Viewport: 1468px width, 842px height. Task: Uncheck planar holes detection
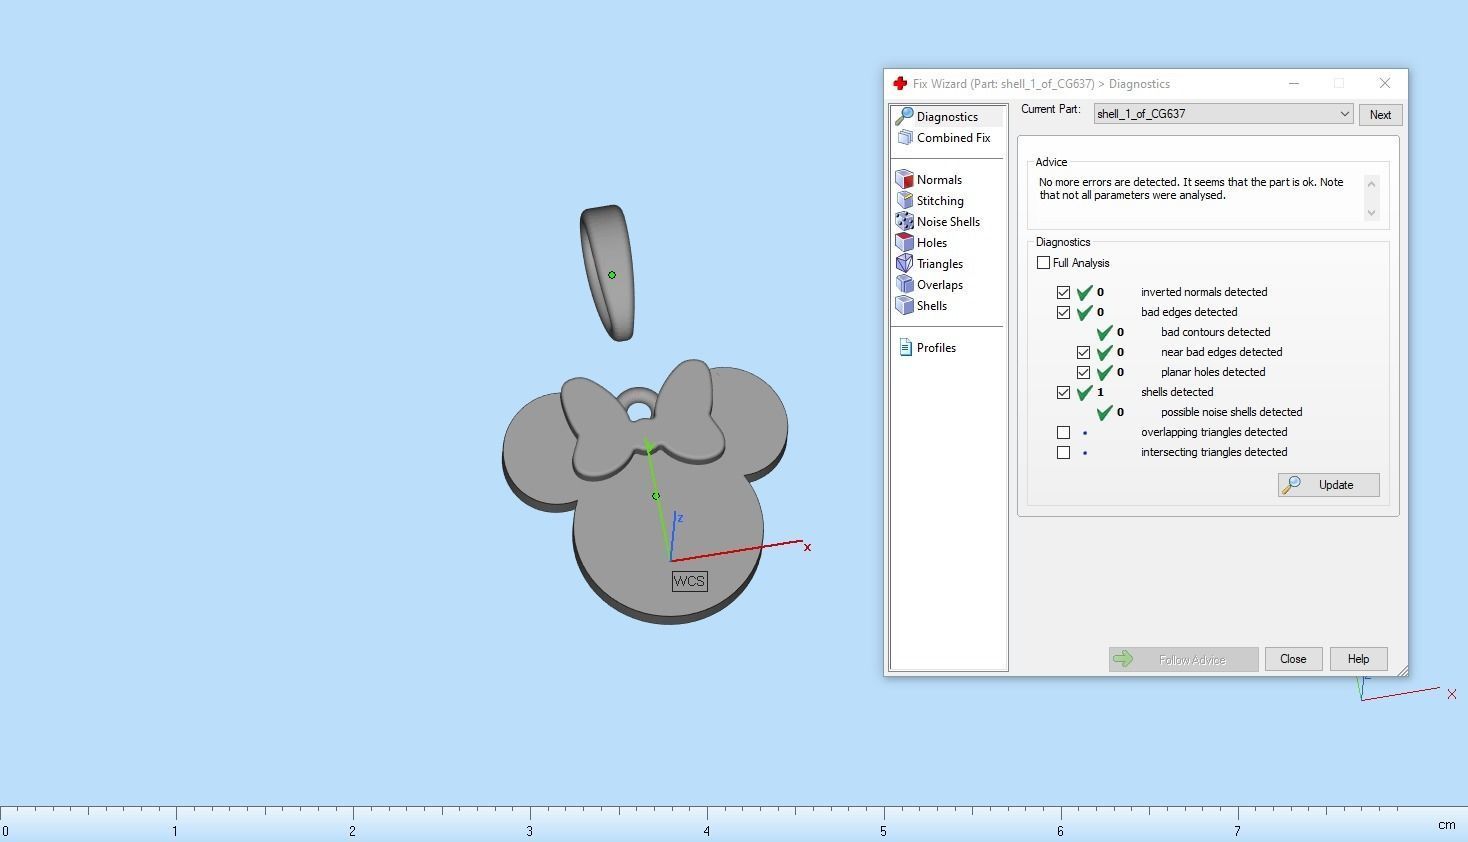click(1084, 373)
